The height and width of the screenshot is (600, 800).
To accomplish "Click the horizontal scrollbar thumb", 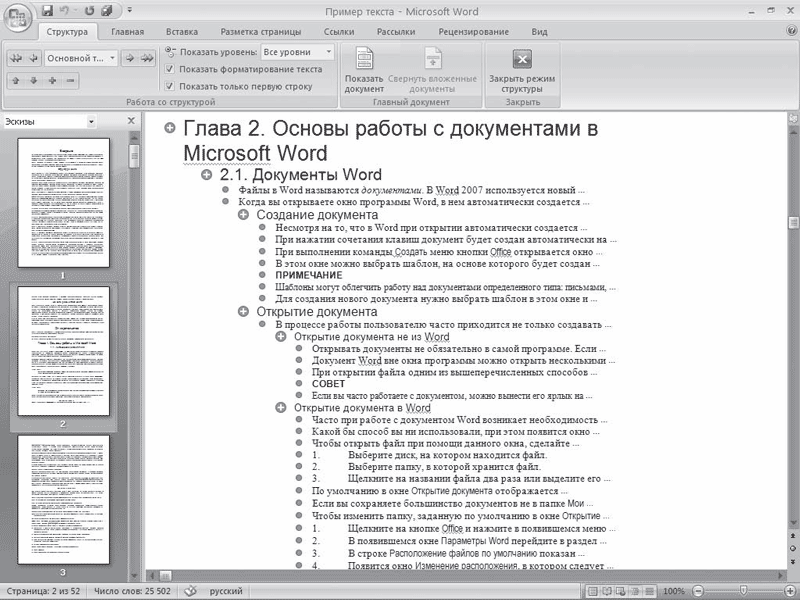I will click(x=165, y=576).
